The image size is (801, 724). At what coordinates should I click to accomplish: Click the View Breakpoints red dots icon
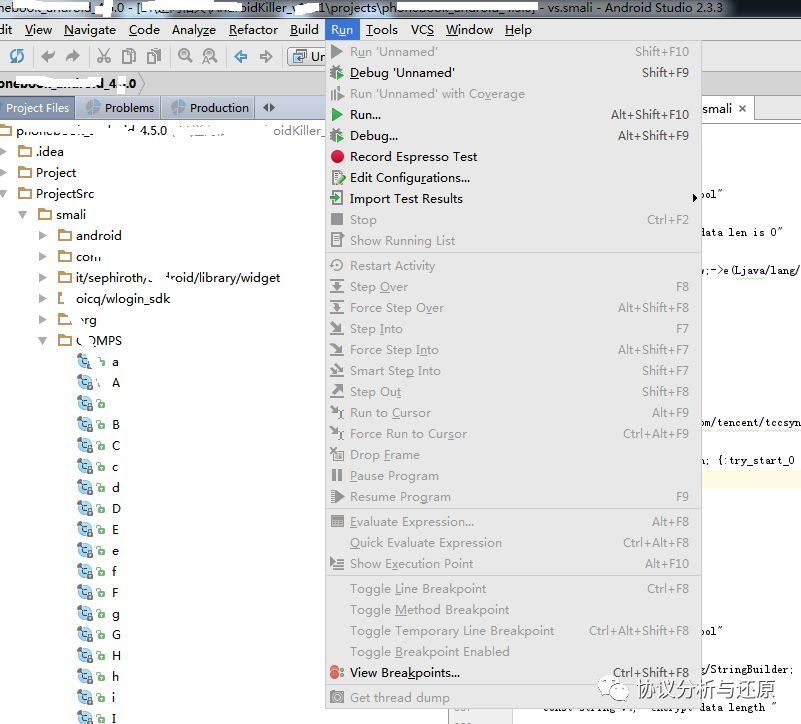337,672
